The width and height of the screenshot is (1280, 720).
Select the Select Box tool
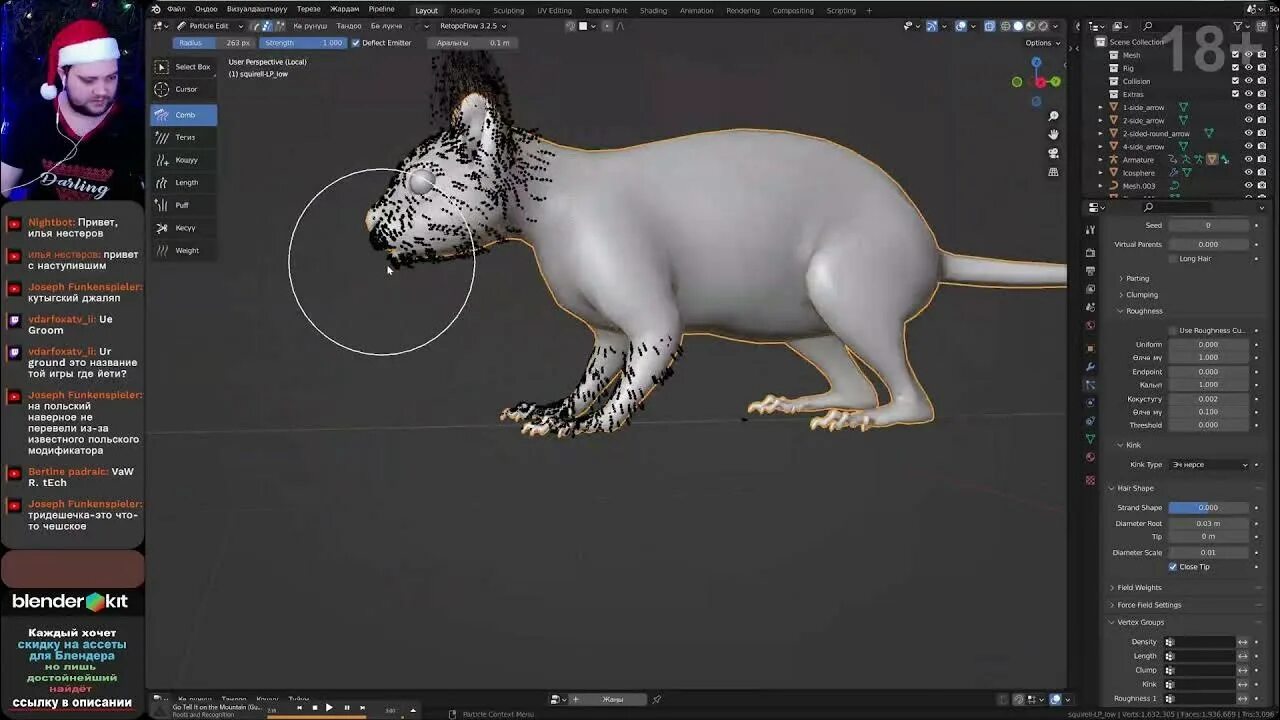click(x=183, y=67)
